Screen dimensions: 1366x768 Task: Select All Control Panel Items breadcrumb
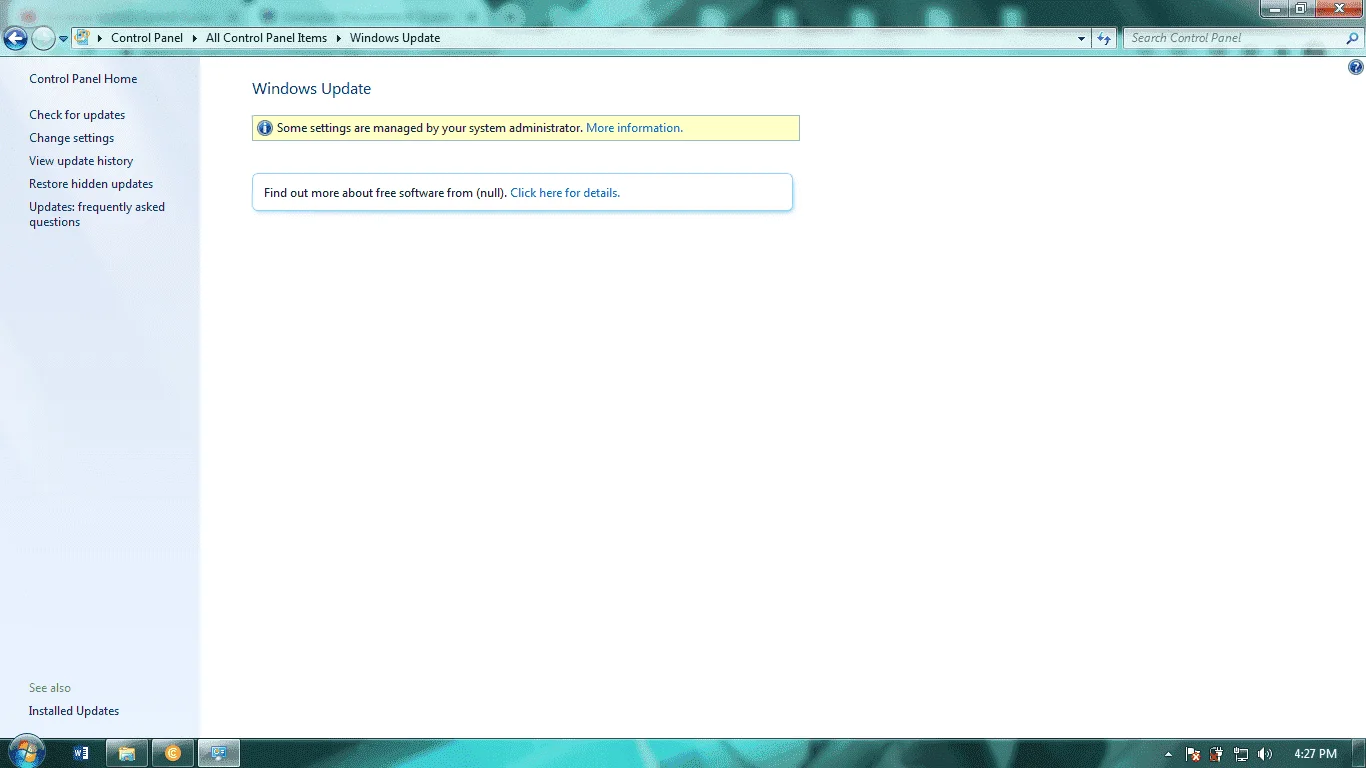[x=266, y=38]
